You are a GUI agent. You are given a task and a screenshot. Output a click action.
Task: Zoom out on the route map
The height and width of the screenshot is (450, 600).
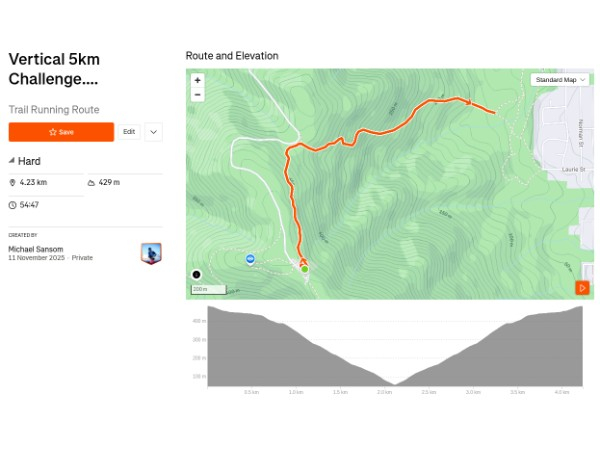click(197, 95)
